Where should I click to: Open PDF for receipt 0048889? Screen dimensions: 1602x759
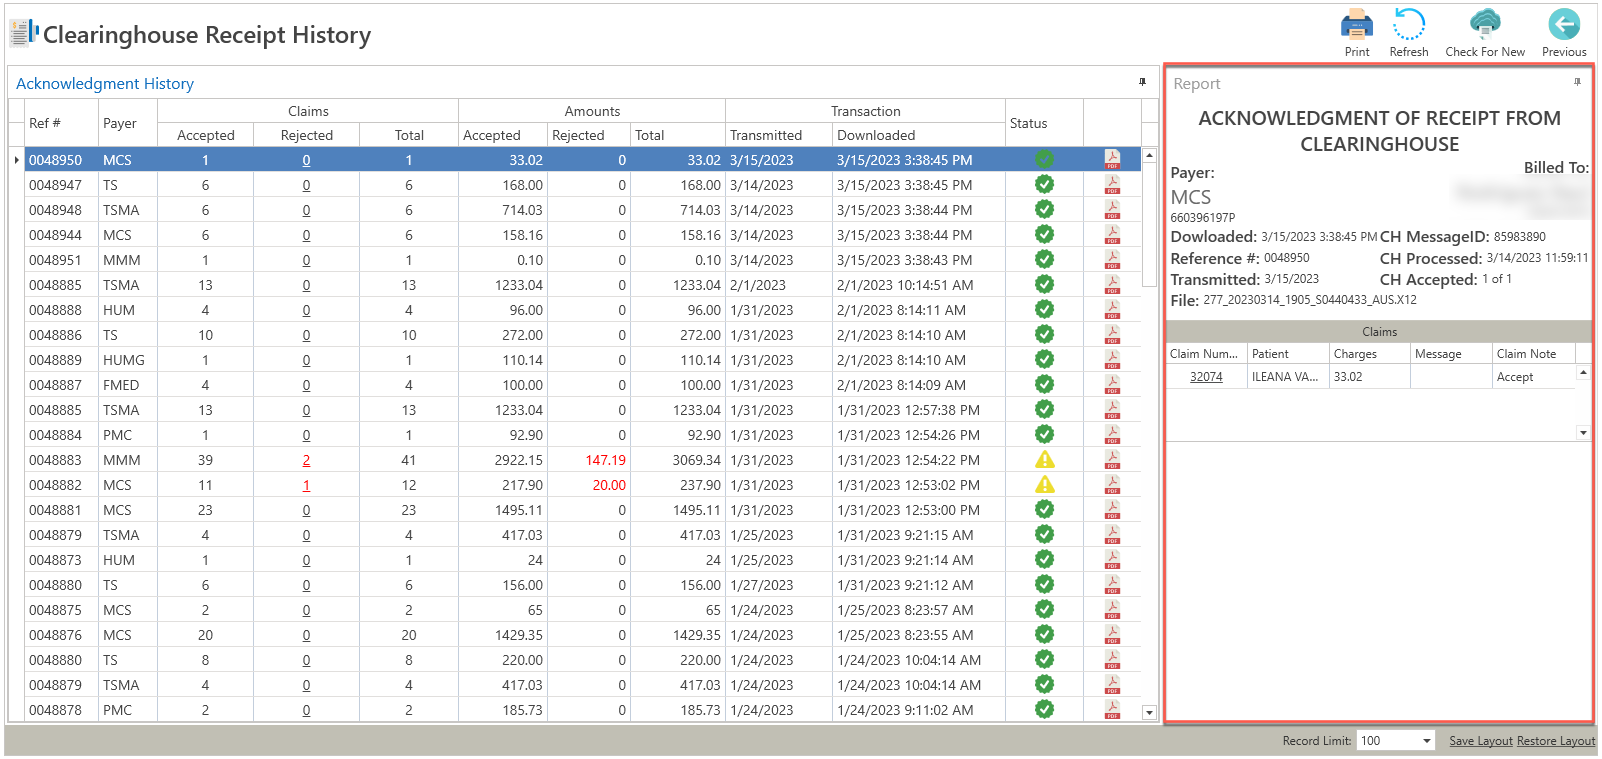(1112, 359)
